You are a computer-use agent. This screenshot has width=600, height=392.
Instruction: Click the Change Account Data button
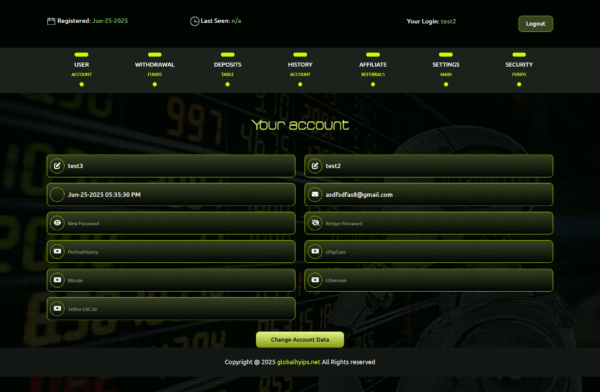[300, 340]
